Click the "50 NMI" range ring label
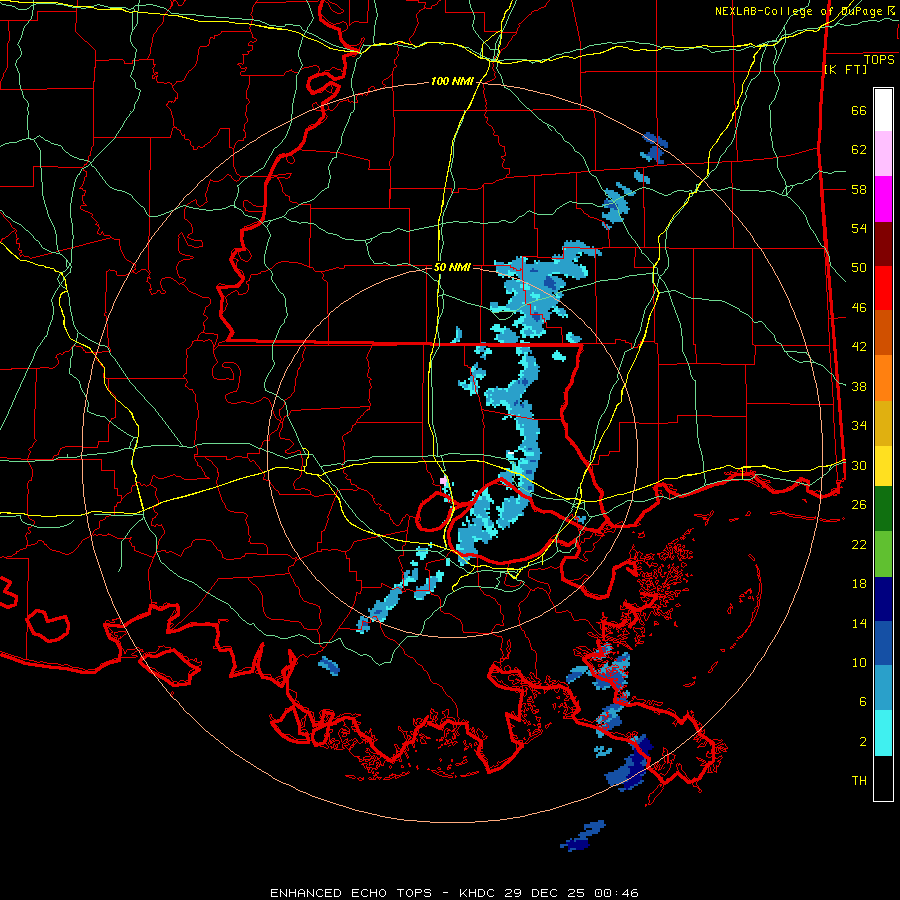This screenshot has height=900, width=900. click(452, 267)
